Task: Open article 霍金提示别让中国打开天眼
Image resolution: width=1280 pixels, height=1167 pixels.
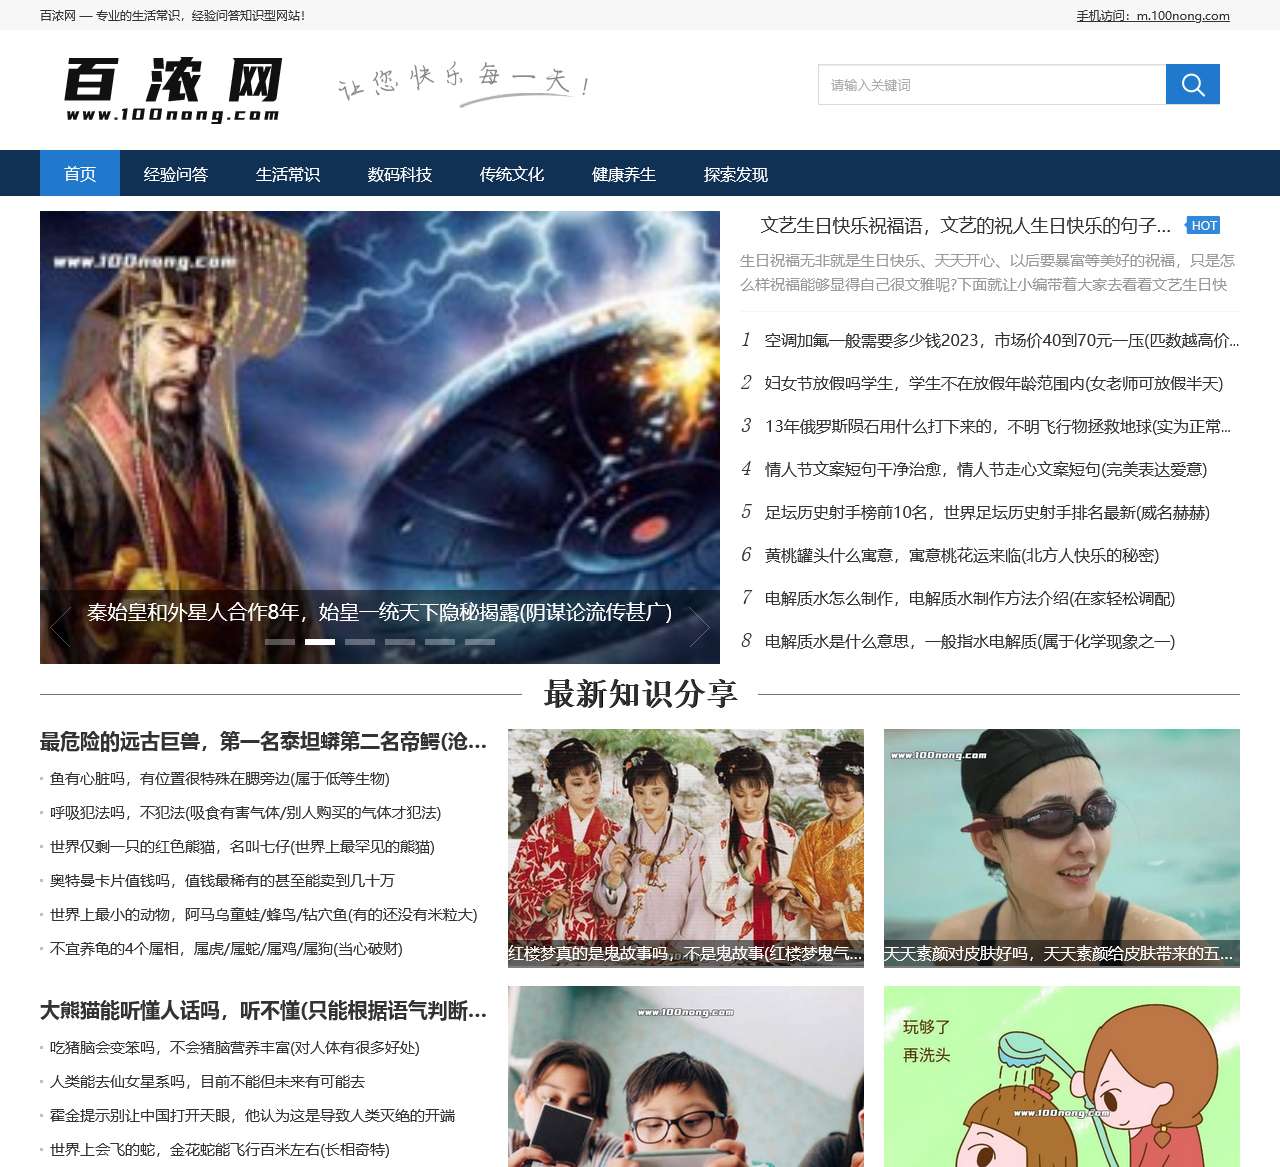Action: pos(252,1115)
